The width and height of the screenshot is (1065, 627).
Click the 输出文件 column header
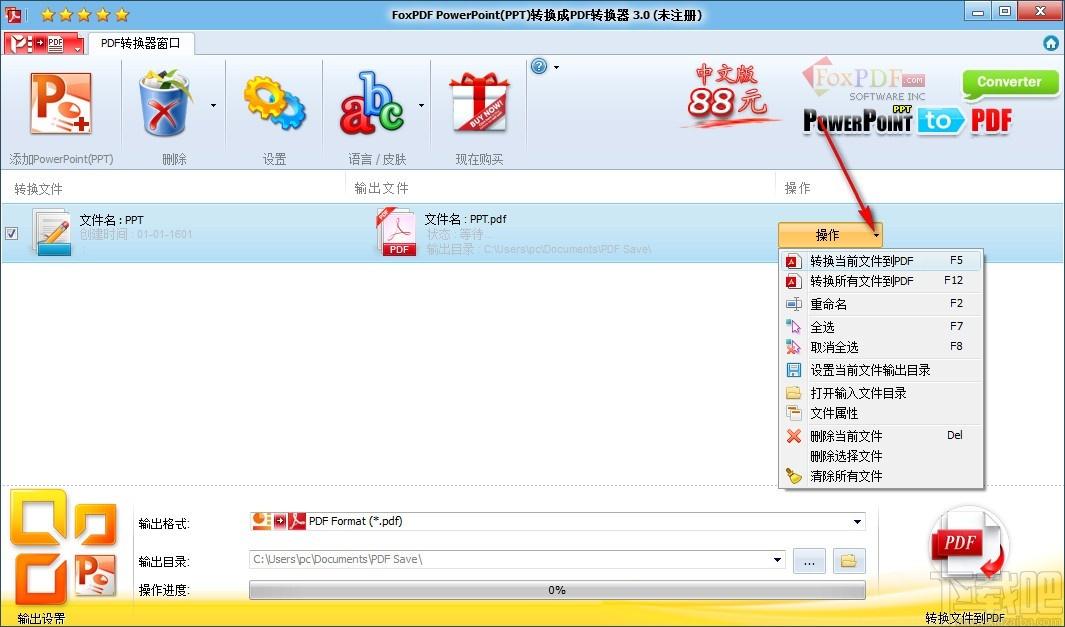382,188
